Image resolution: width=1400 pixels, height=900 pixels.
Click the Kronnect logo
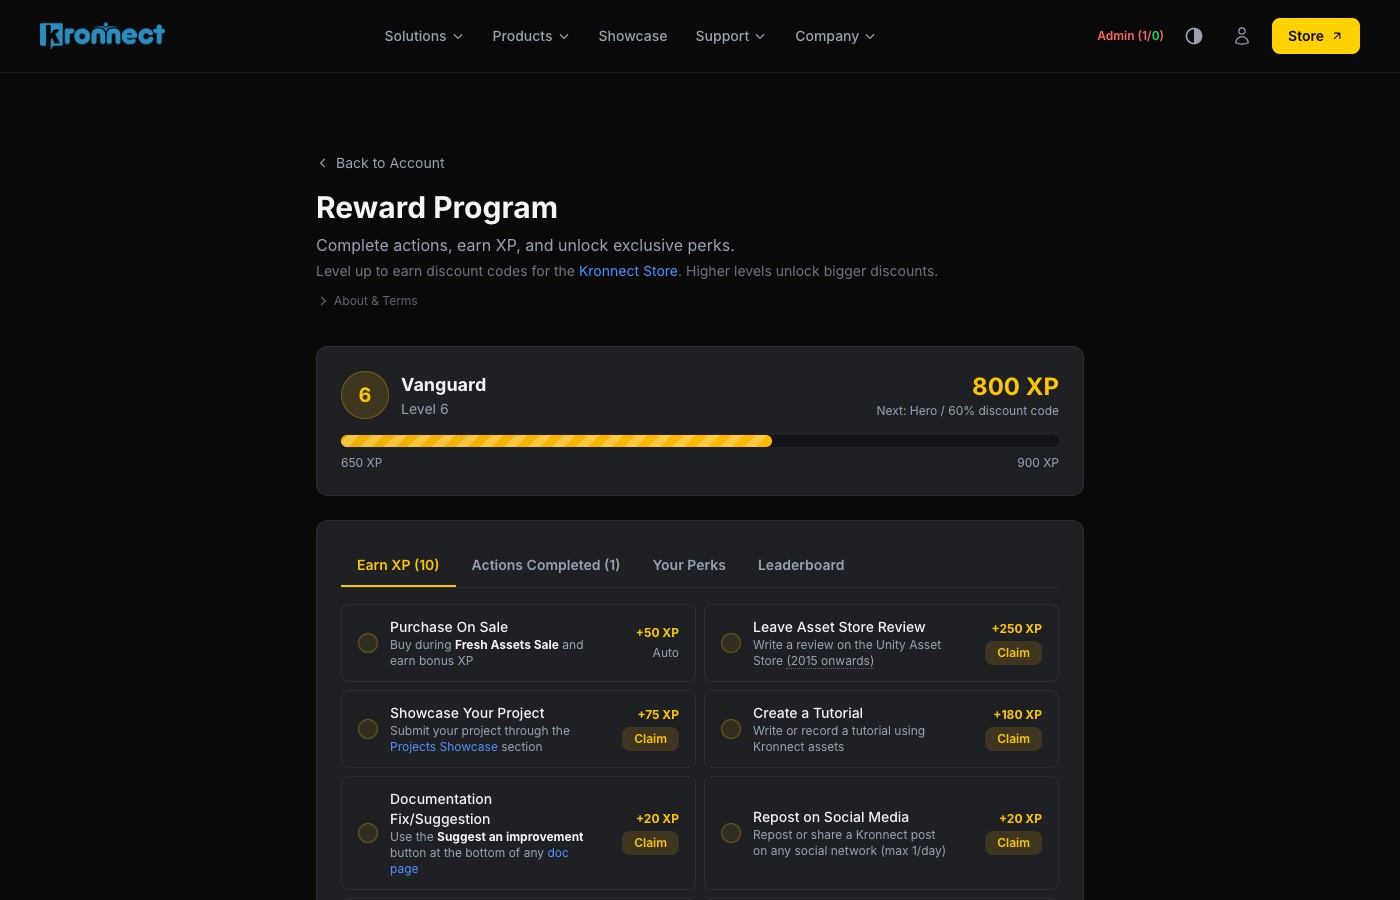pyautogui.click(x=102, y=34)
